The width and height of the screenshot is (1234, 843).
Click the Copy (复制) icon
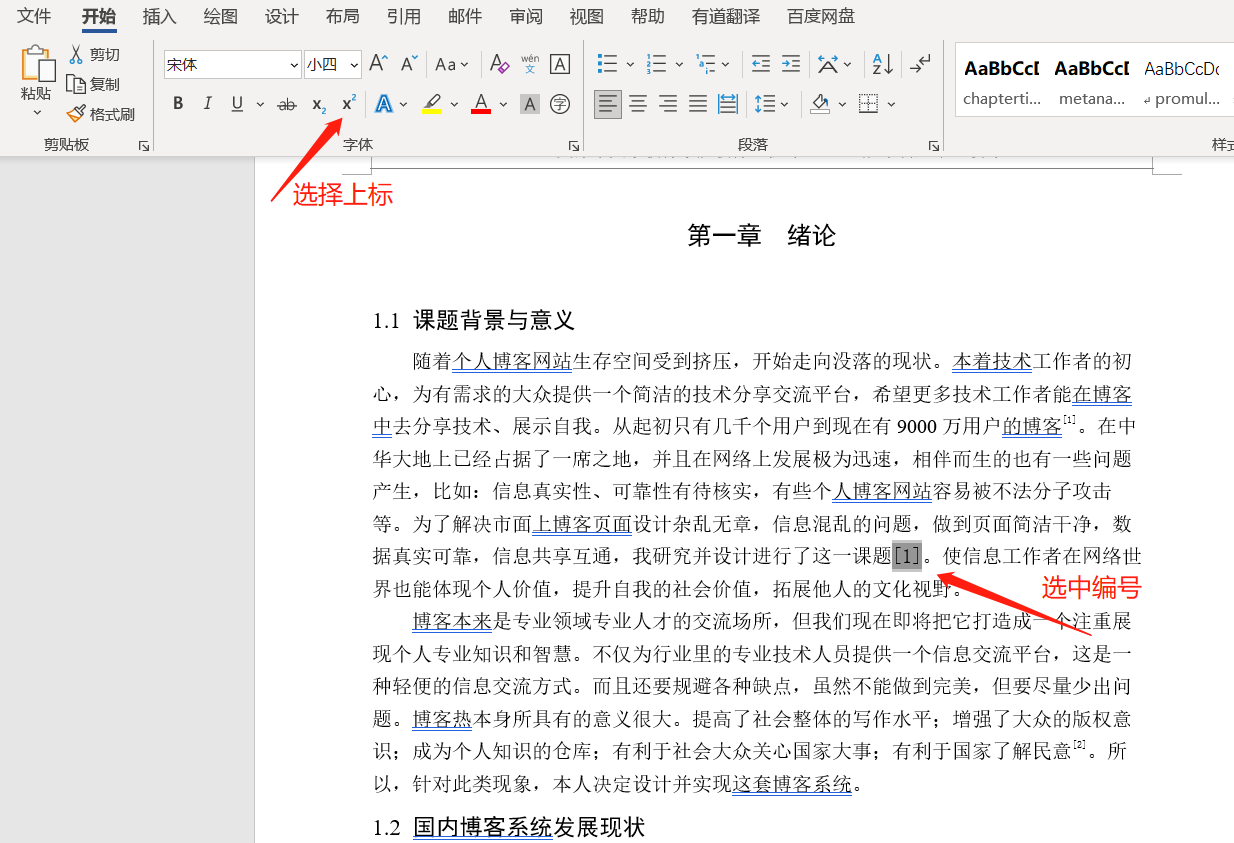pyautogui.click(x=76, y=84)
